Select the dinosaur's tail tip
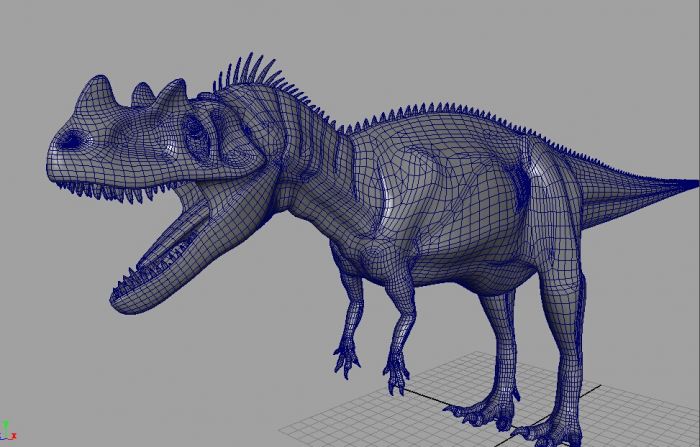This screenshot has width=700, height=447. click(x=688, y=183)
